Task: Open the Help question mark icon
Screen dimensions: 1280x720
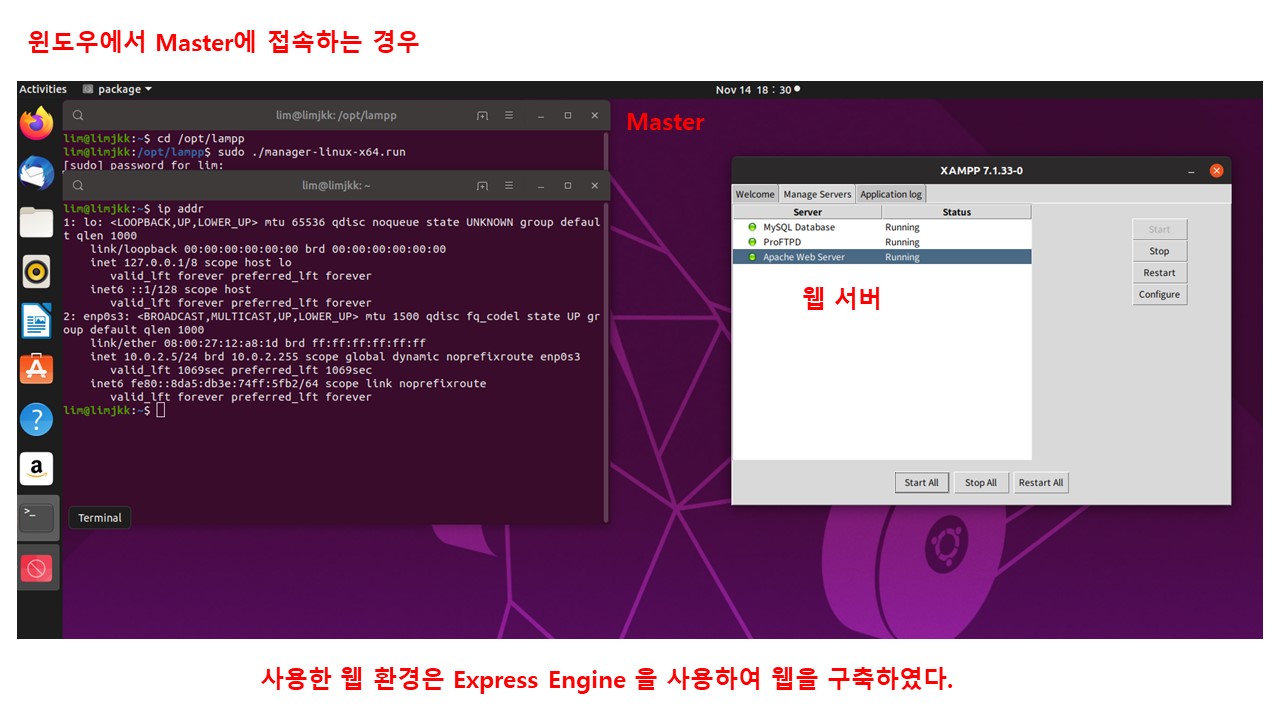Action: tap(37, 419)
